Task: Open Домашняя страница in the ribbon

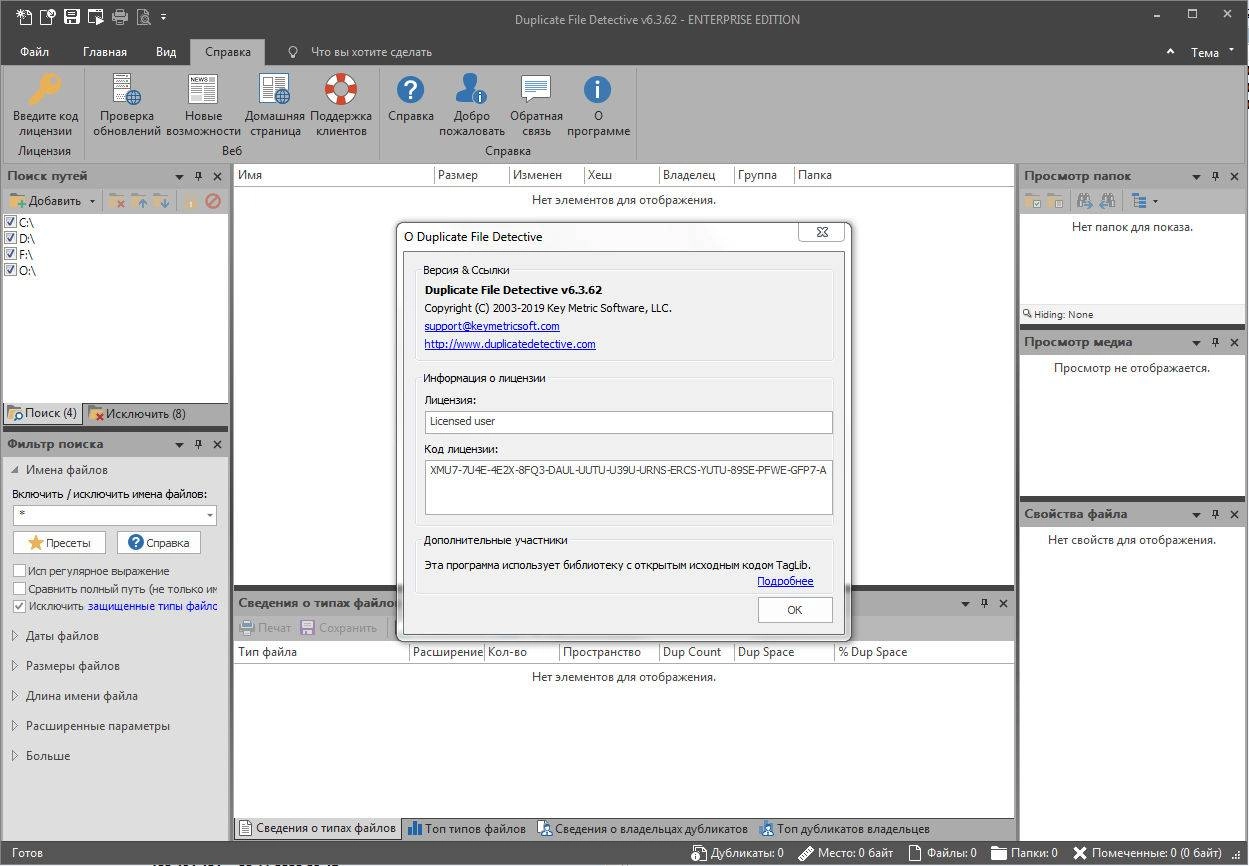Action: (x=274, y=105)
